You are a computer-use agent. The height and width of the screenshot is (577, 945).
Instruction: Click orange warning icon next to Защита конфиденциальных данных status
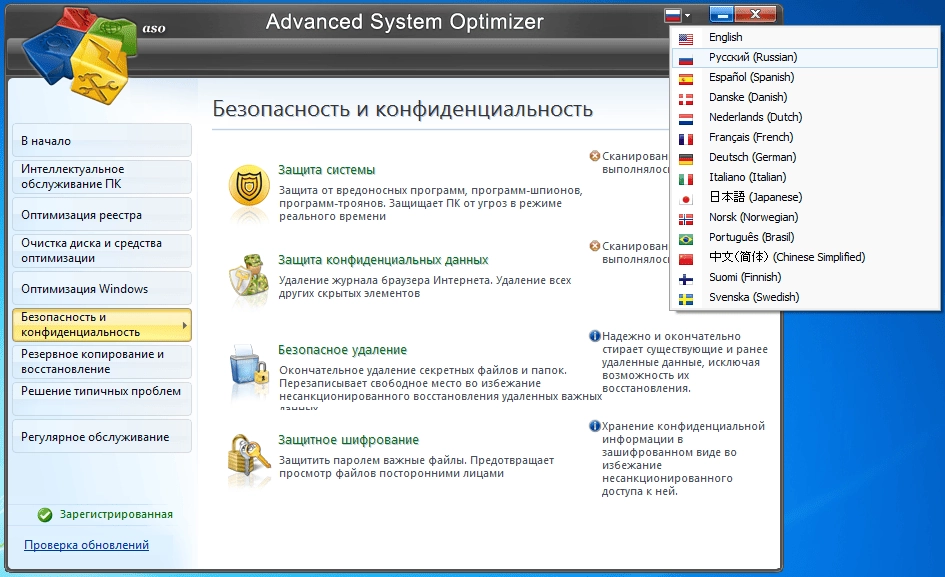(x=595, y=245)
